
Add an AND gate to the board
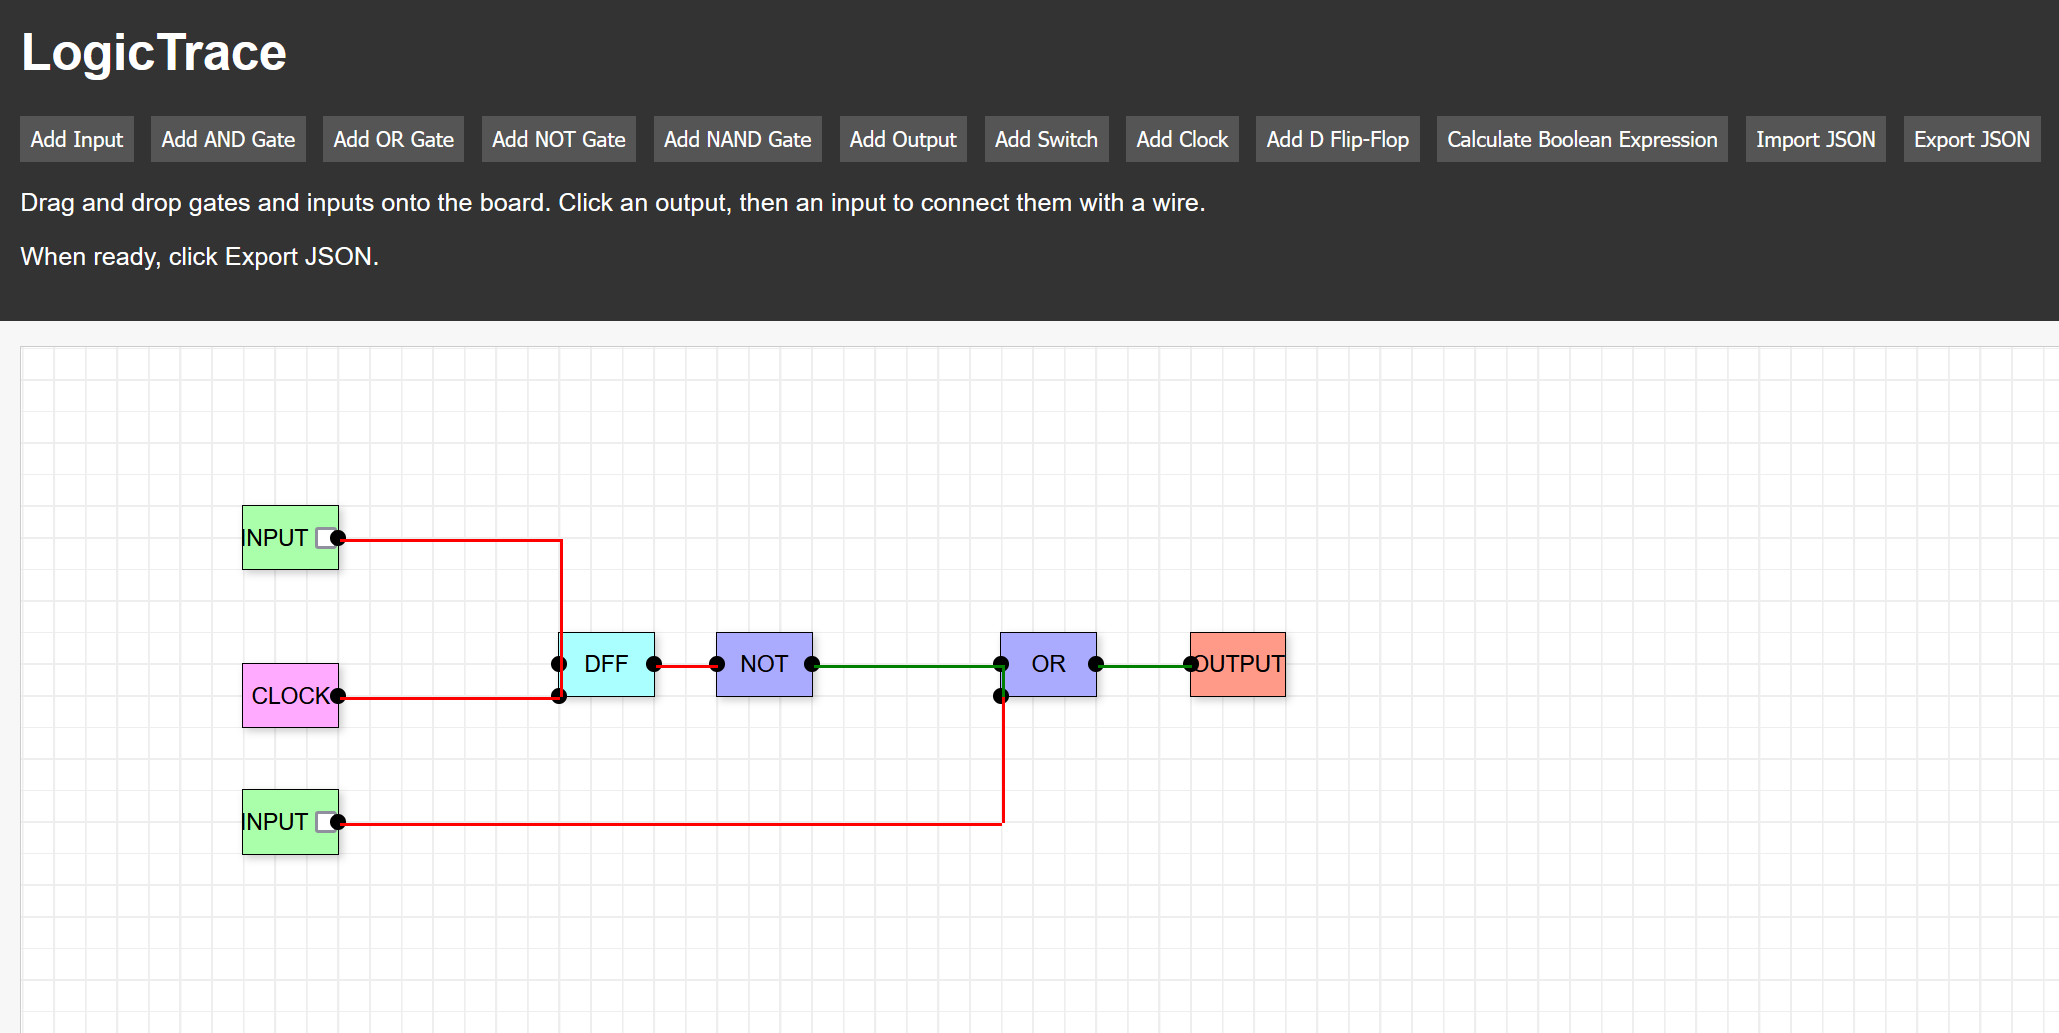pos(228,139)
